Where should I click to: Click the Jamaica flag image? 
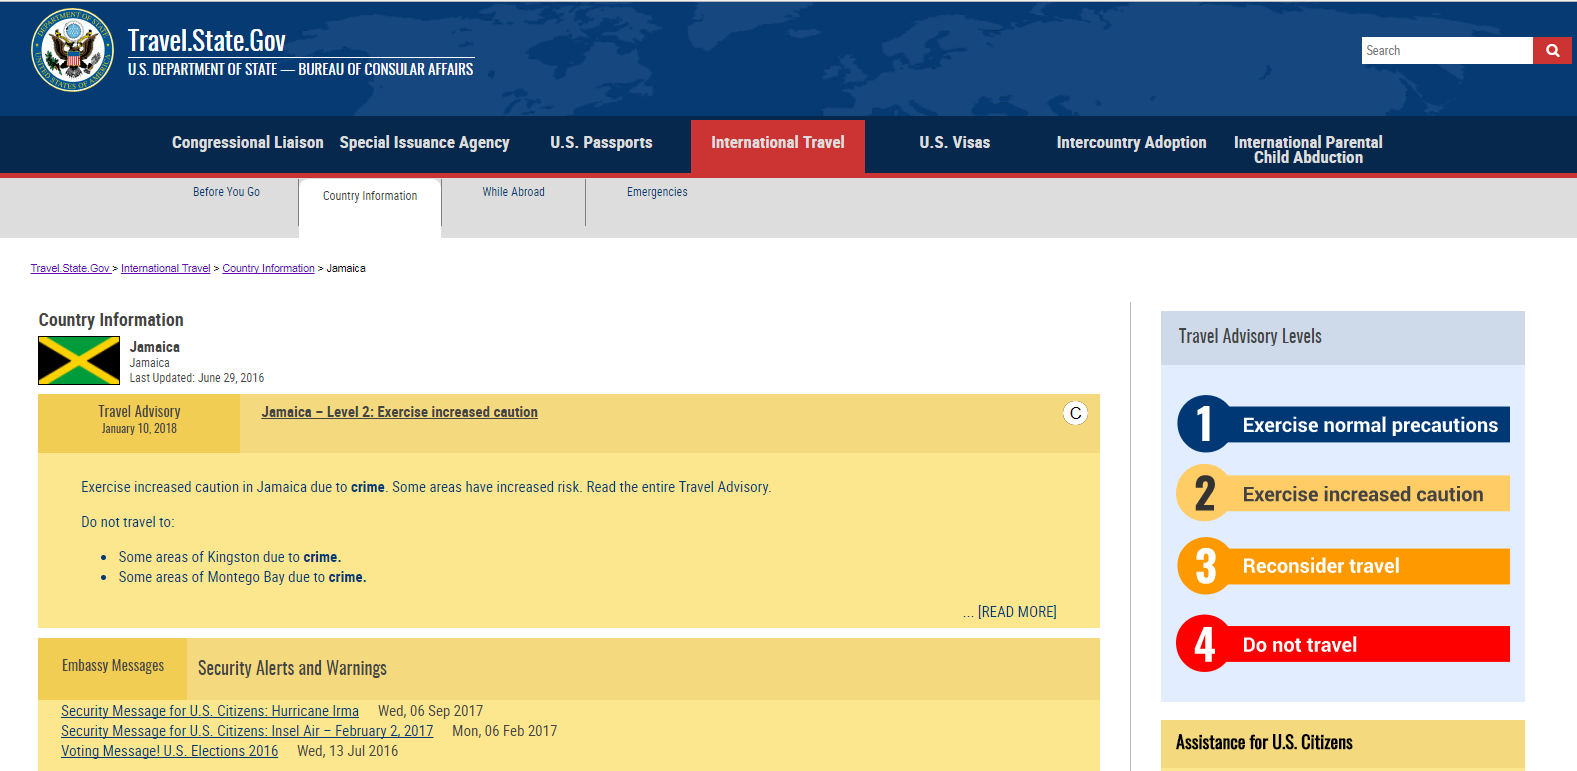[79, 361]
